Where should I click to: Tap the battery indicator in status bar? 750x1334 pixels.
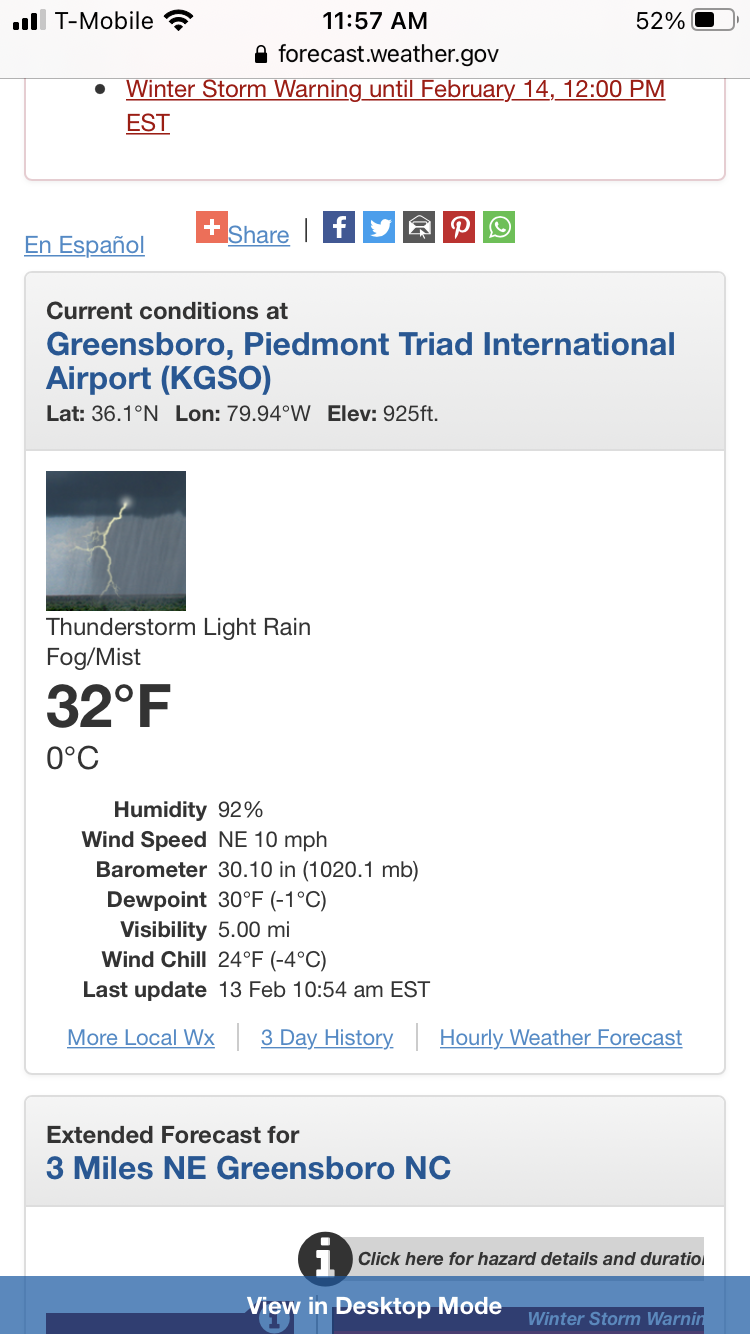coord(714,21)
